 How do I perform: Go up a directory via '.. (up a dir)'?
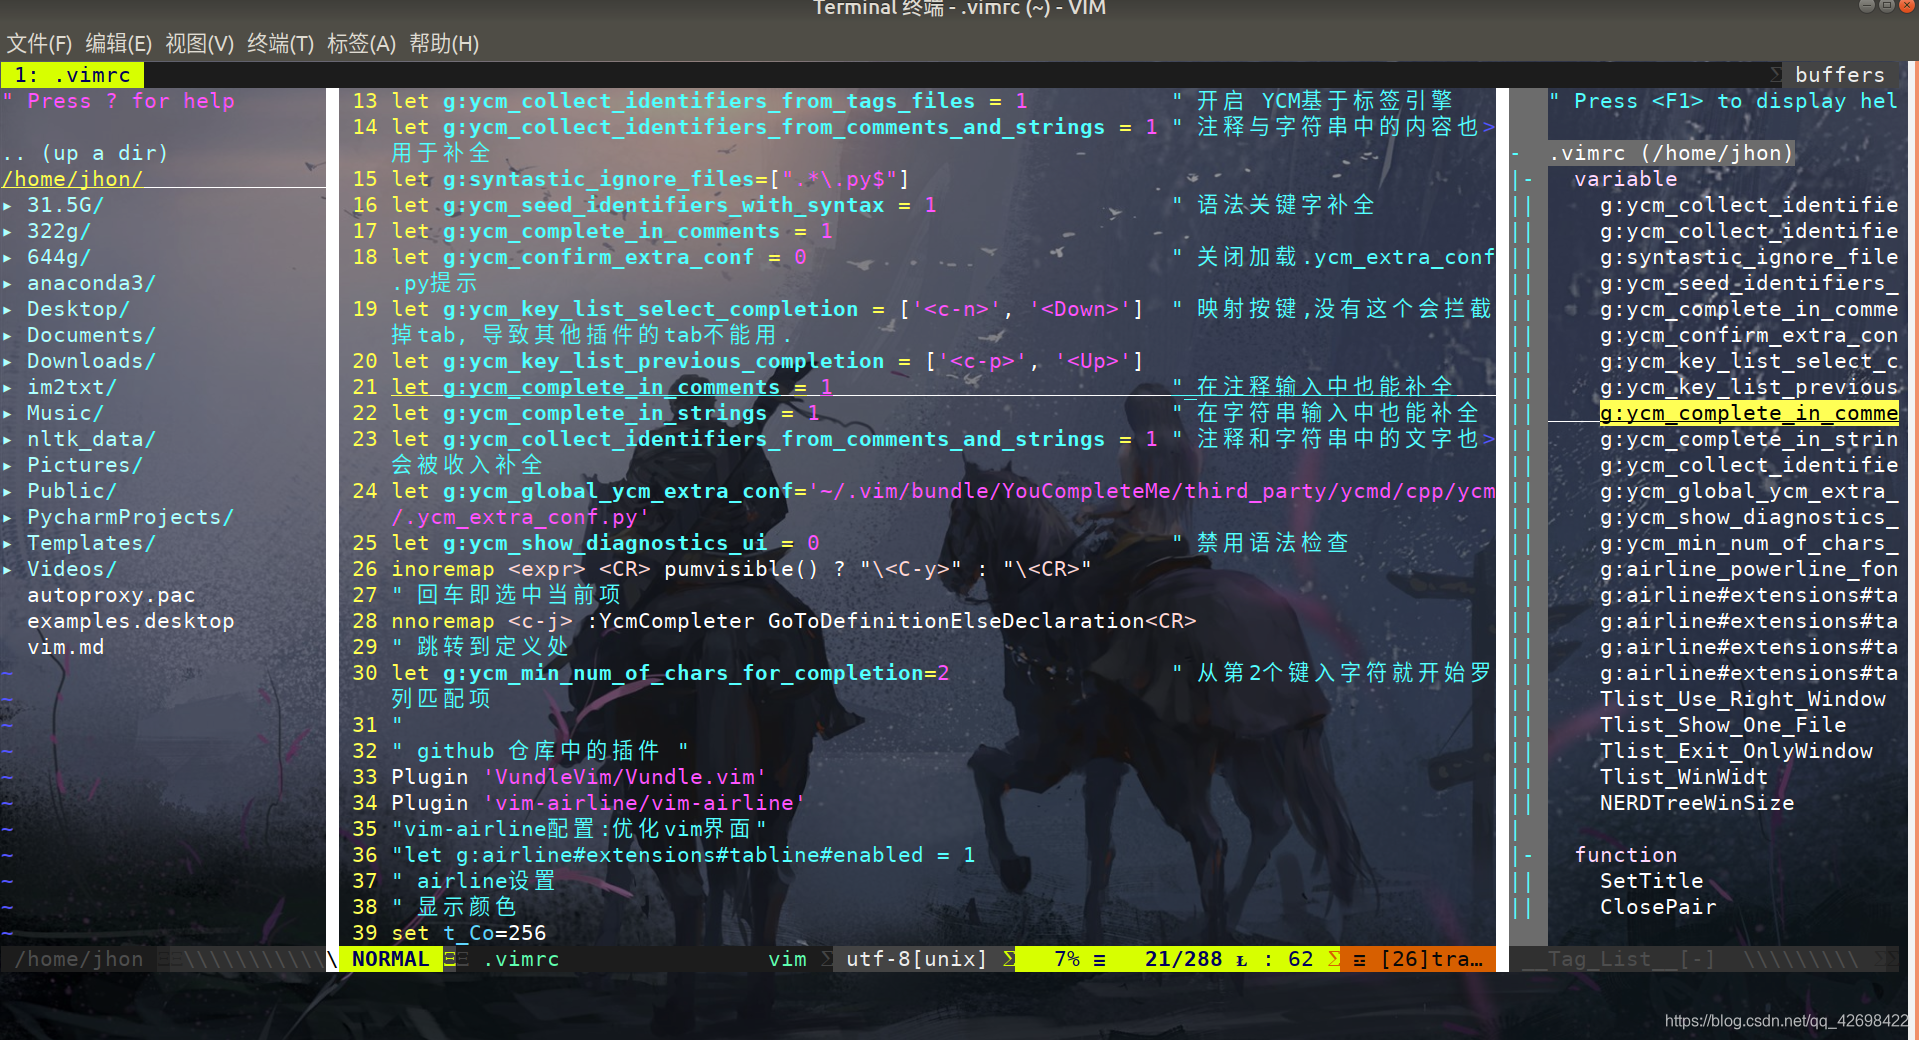[x=85, y=153]
